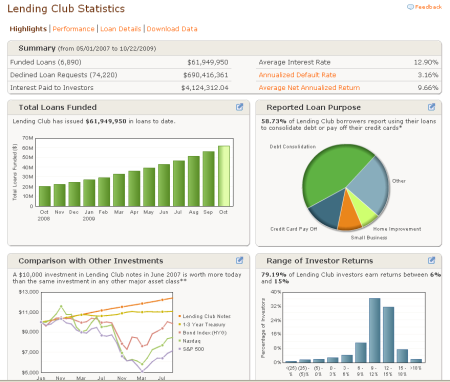Click the Debt Consolidation pie label

pyautogui.click(x=293, y=147)
